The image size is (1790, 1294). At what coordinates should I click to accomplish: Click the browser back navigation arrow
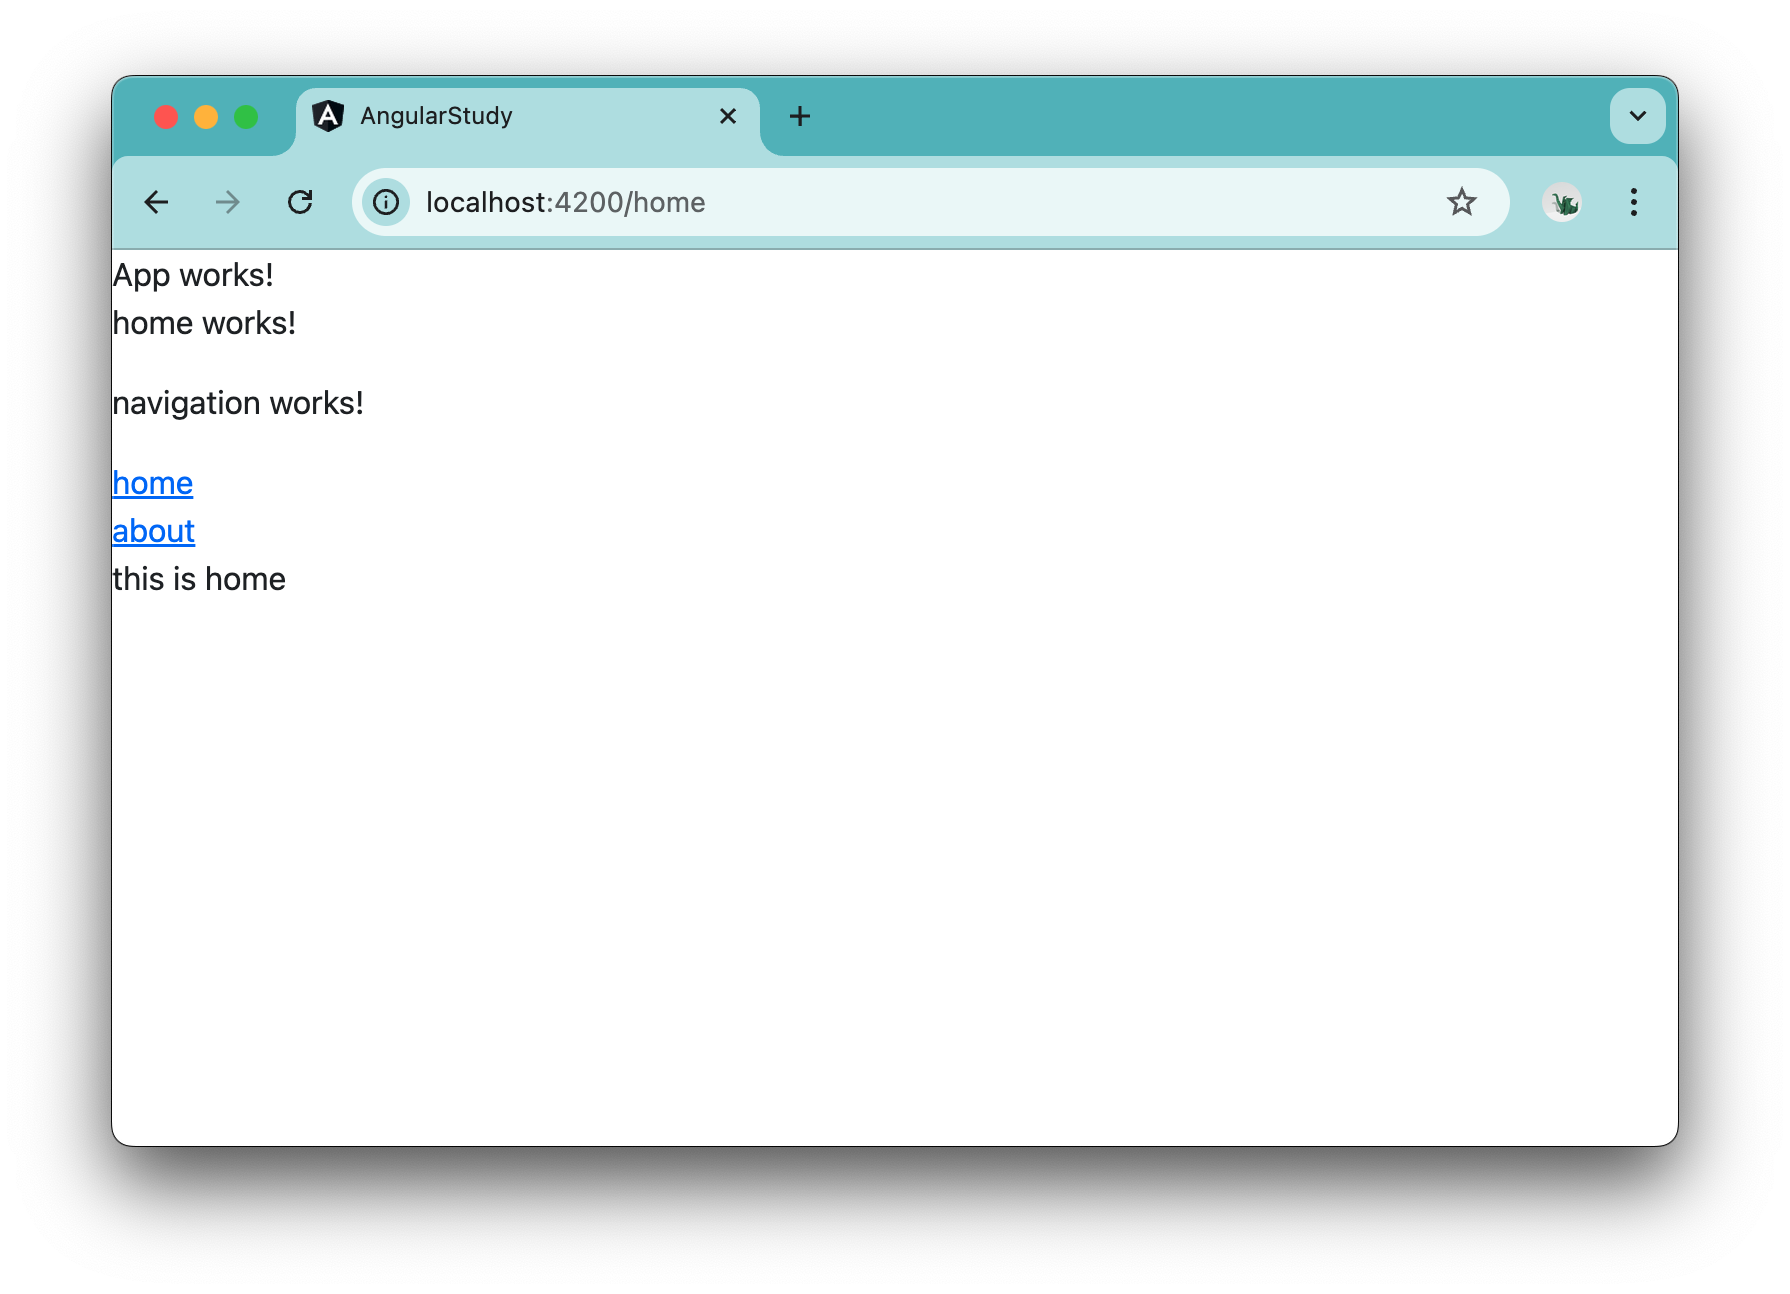[x=156, y=202]
